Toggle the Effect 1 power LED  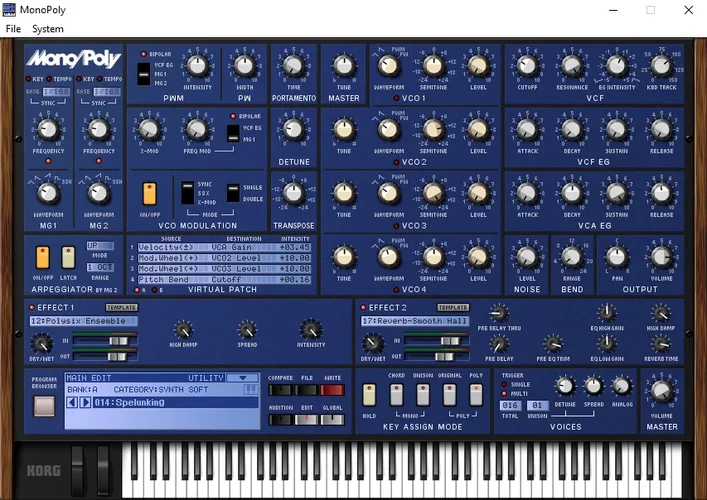tap(32, 308)
